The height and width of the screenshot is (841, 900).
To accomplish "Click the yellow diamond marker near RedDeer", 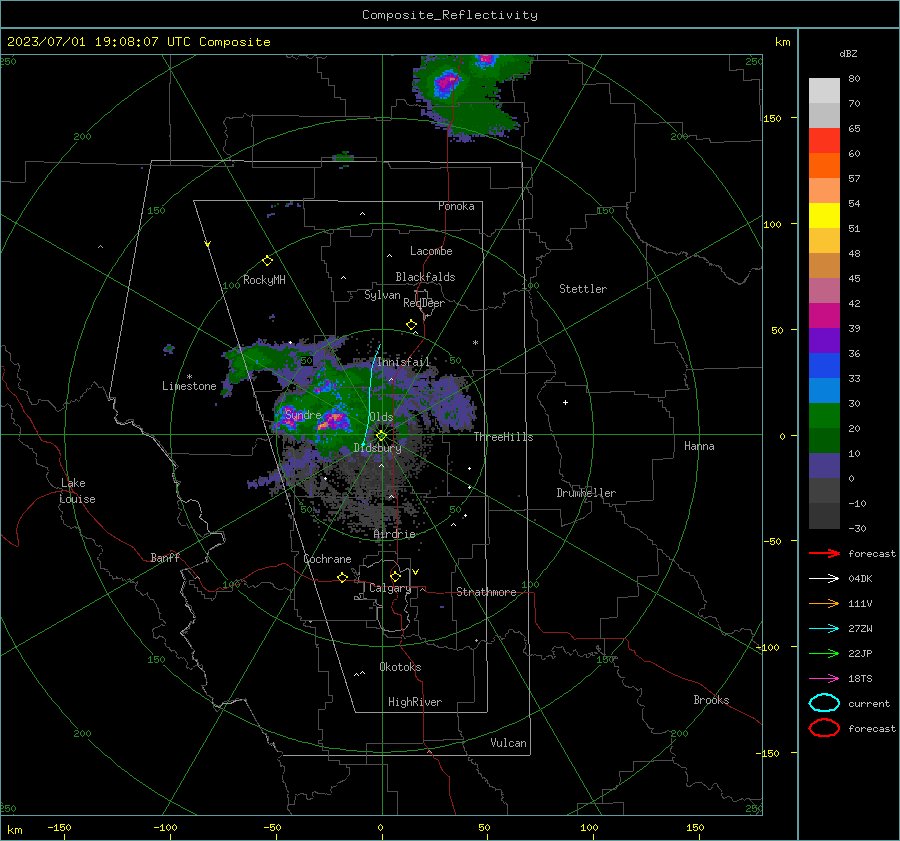I will click(411, 324).
